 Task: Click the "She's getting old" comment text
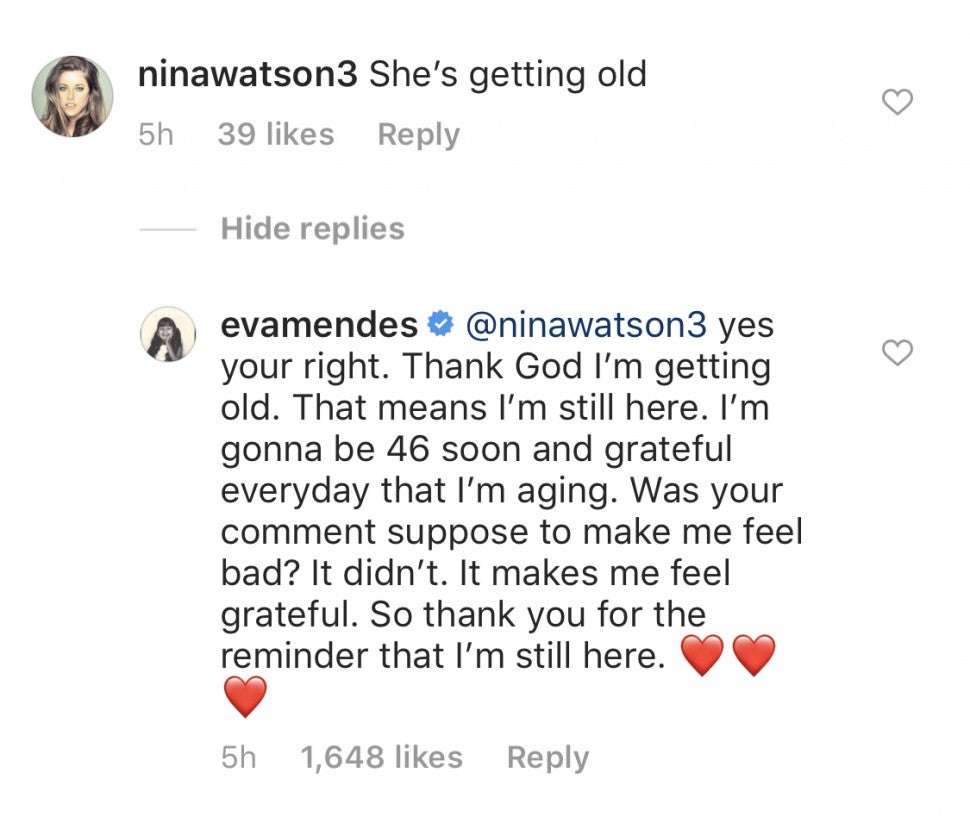coord(508,75)
